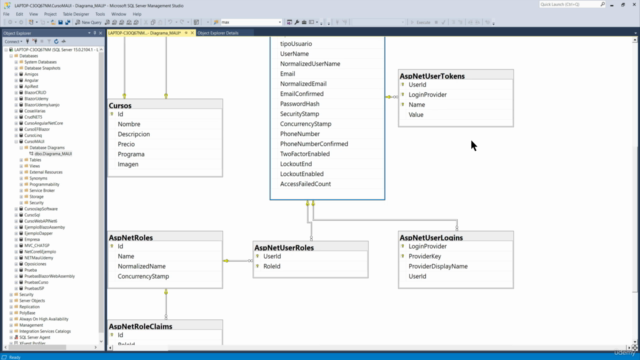Select the AspNetRoles table header
This screenshot has height=360, width=640.
[165, 238]
